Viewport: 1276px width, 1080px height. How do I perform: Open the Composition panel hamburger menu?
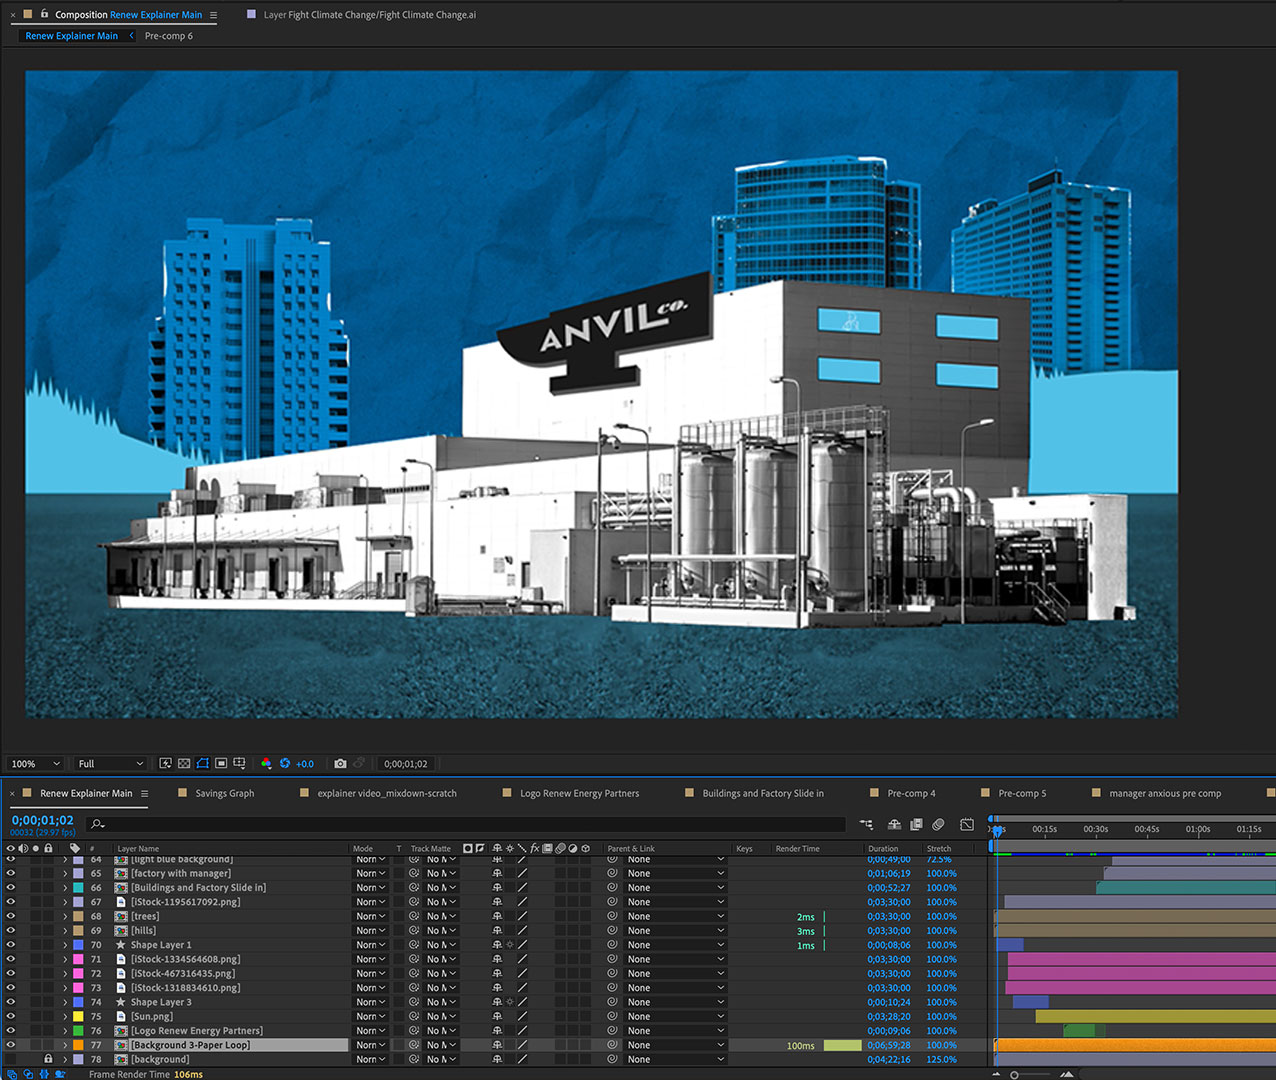(x=213, y=15)
